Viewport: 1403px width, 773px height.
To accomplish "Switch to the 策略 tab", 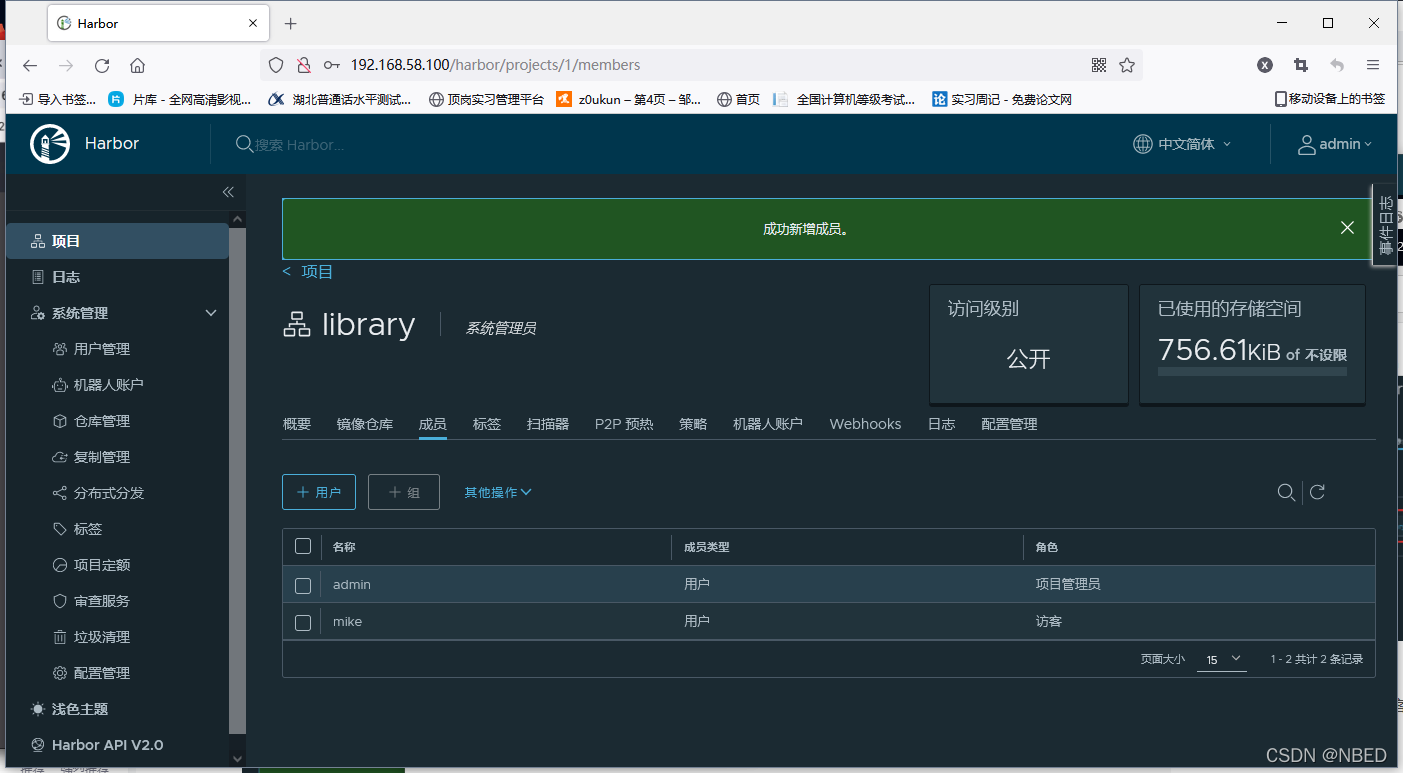I will coord(693,424).
